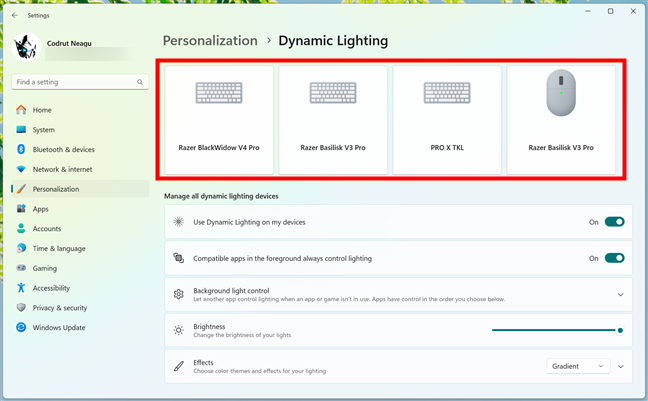Toggle Use Dynamic Lighting on my devices
This screenshot has width=648, height=401.
pos(614,222)
